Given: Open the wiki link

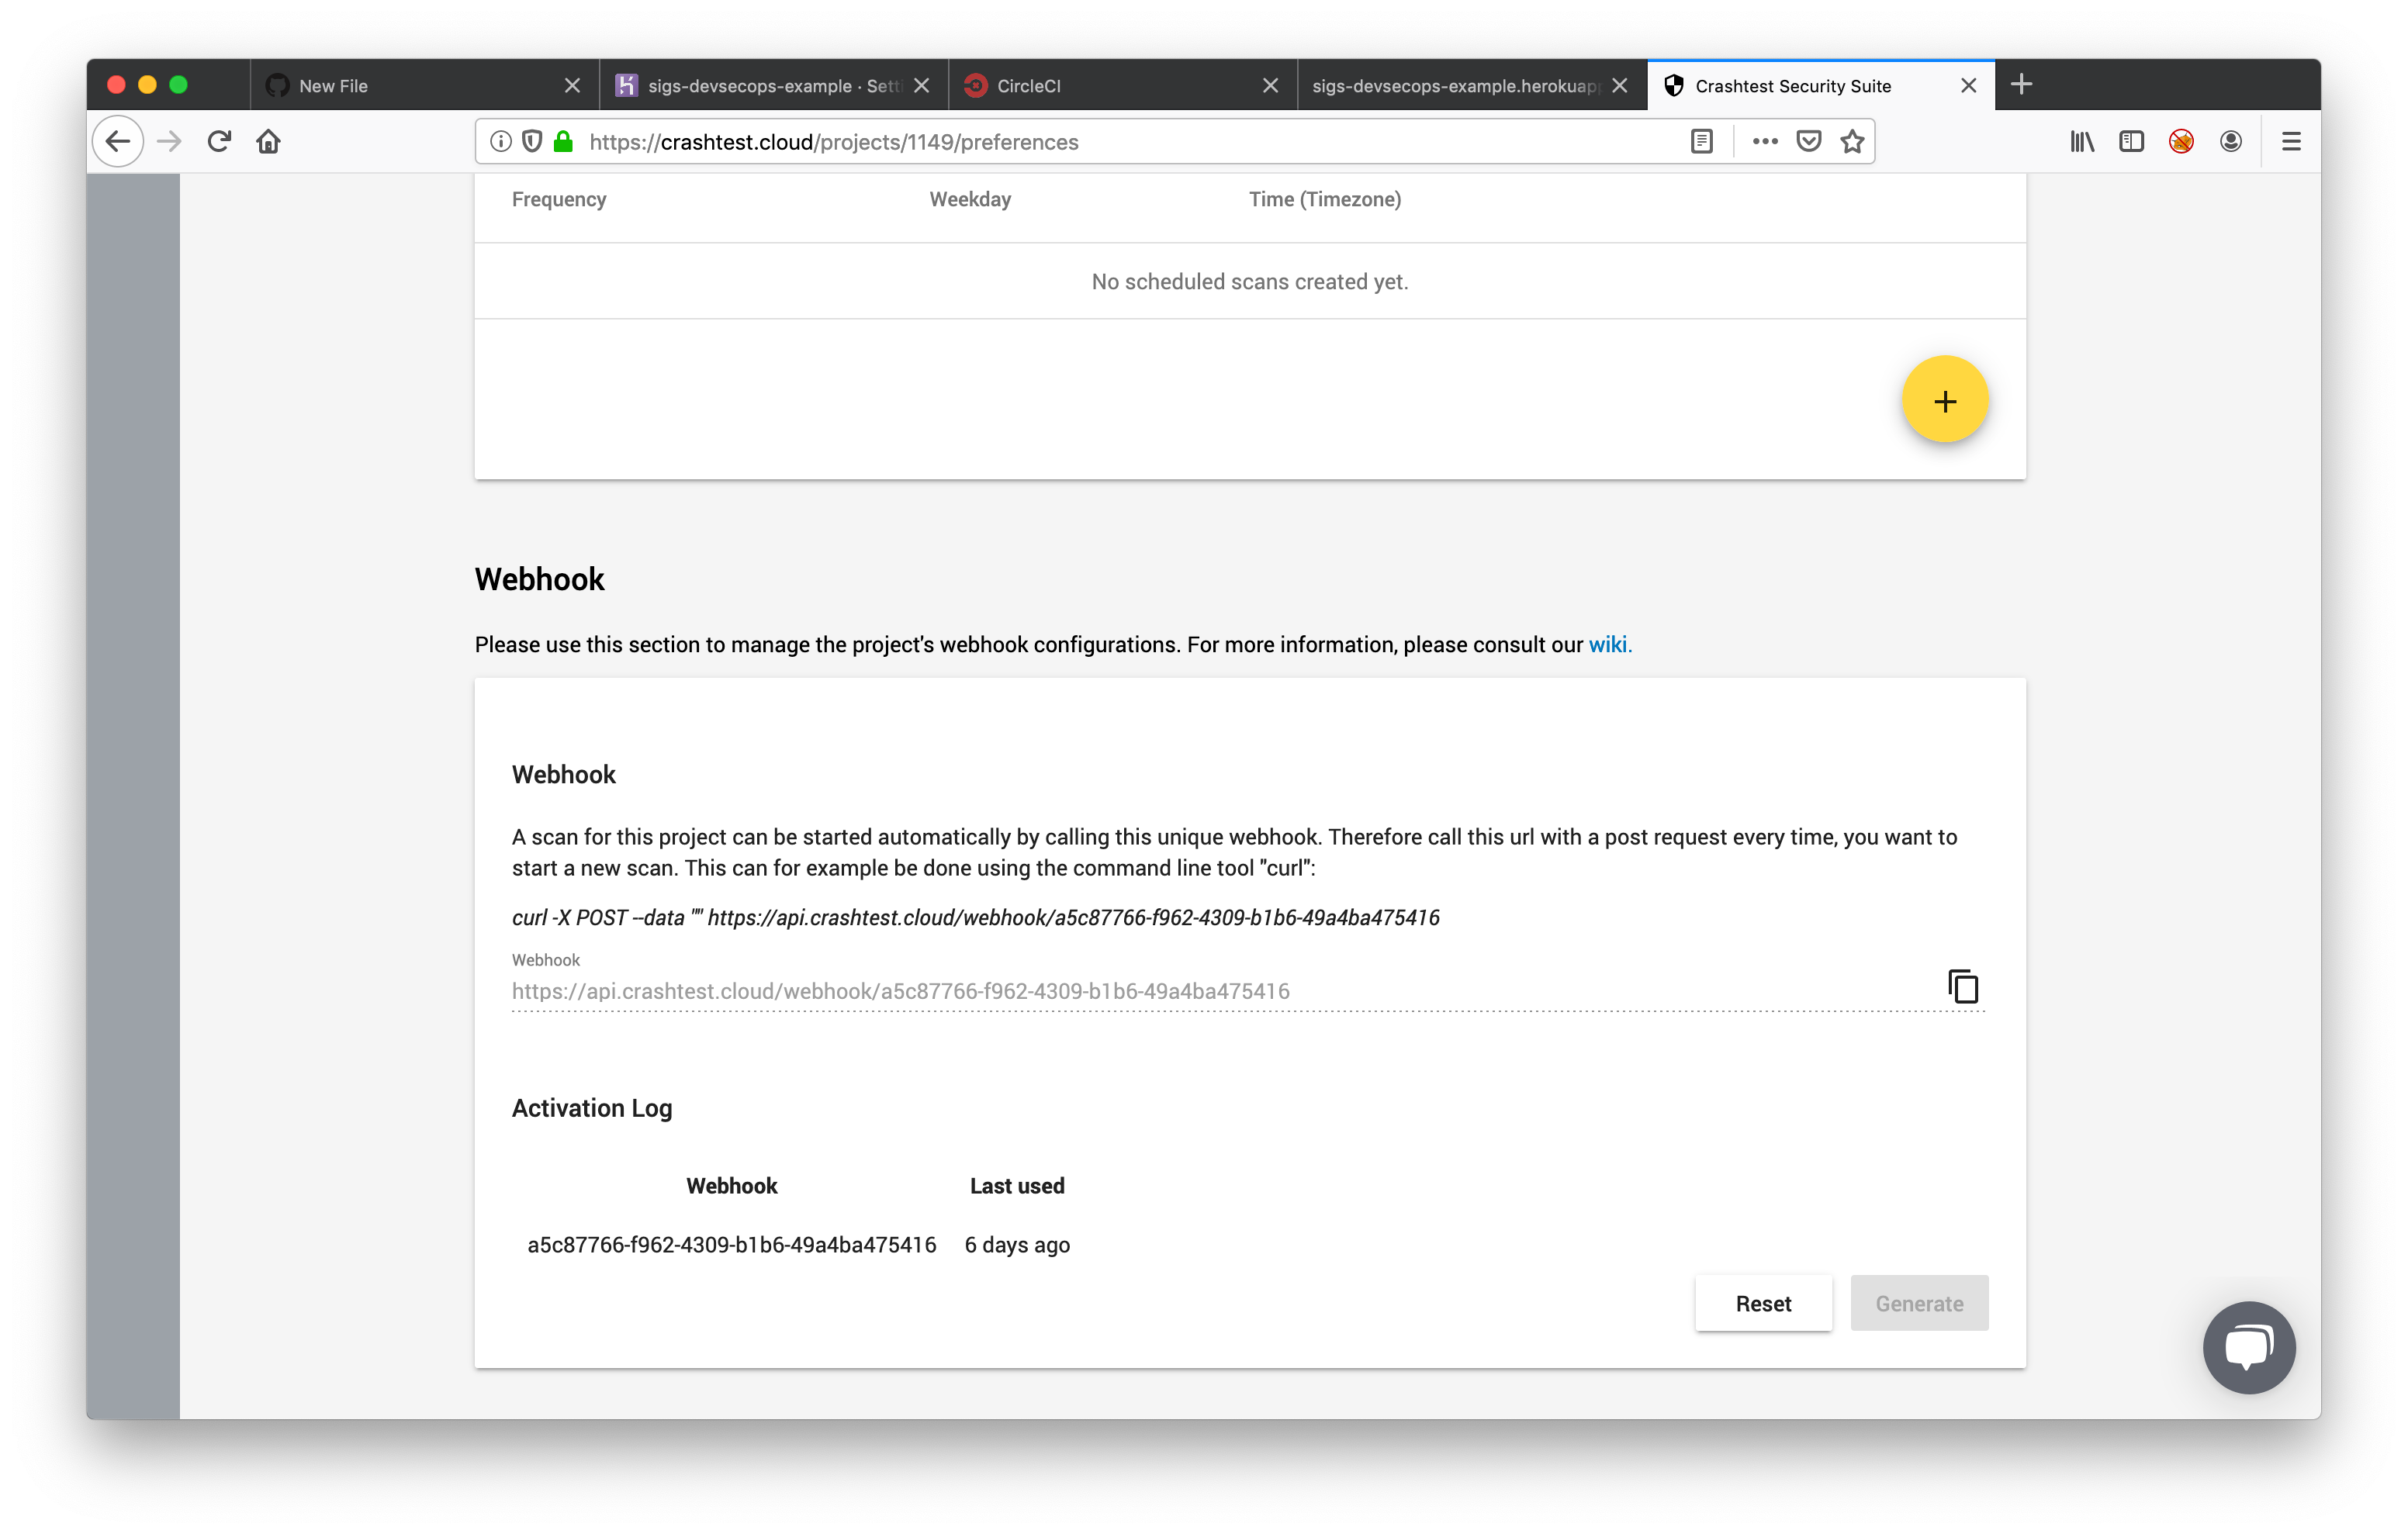Looking at the screenshot, I should 1609,645.
